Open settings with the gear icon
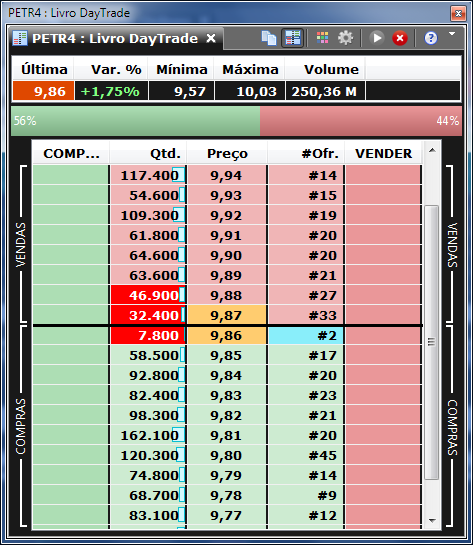This screenshot has height=545, width=473. [345, 38]
